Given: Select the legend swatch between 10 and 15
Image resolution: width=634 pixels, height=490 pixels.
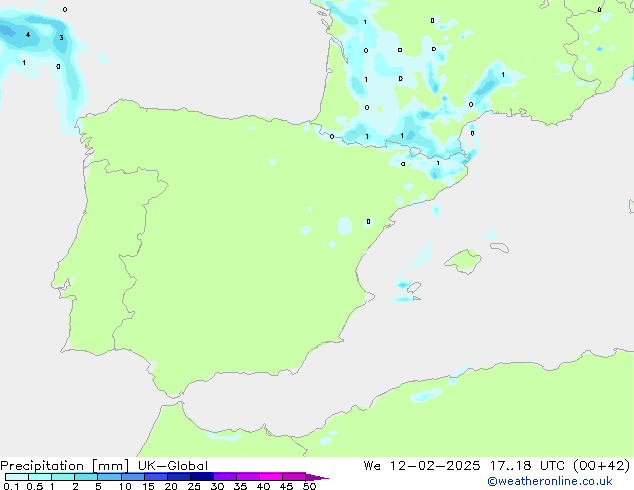Looking at the screenshot, I should coord(133,477).
